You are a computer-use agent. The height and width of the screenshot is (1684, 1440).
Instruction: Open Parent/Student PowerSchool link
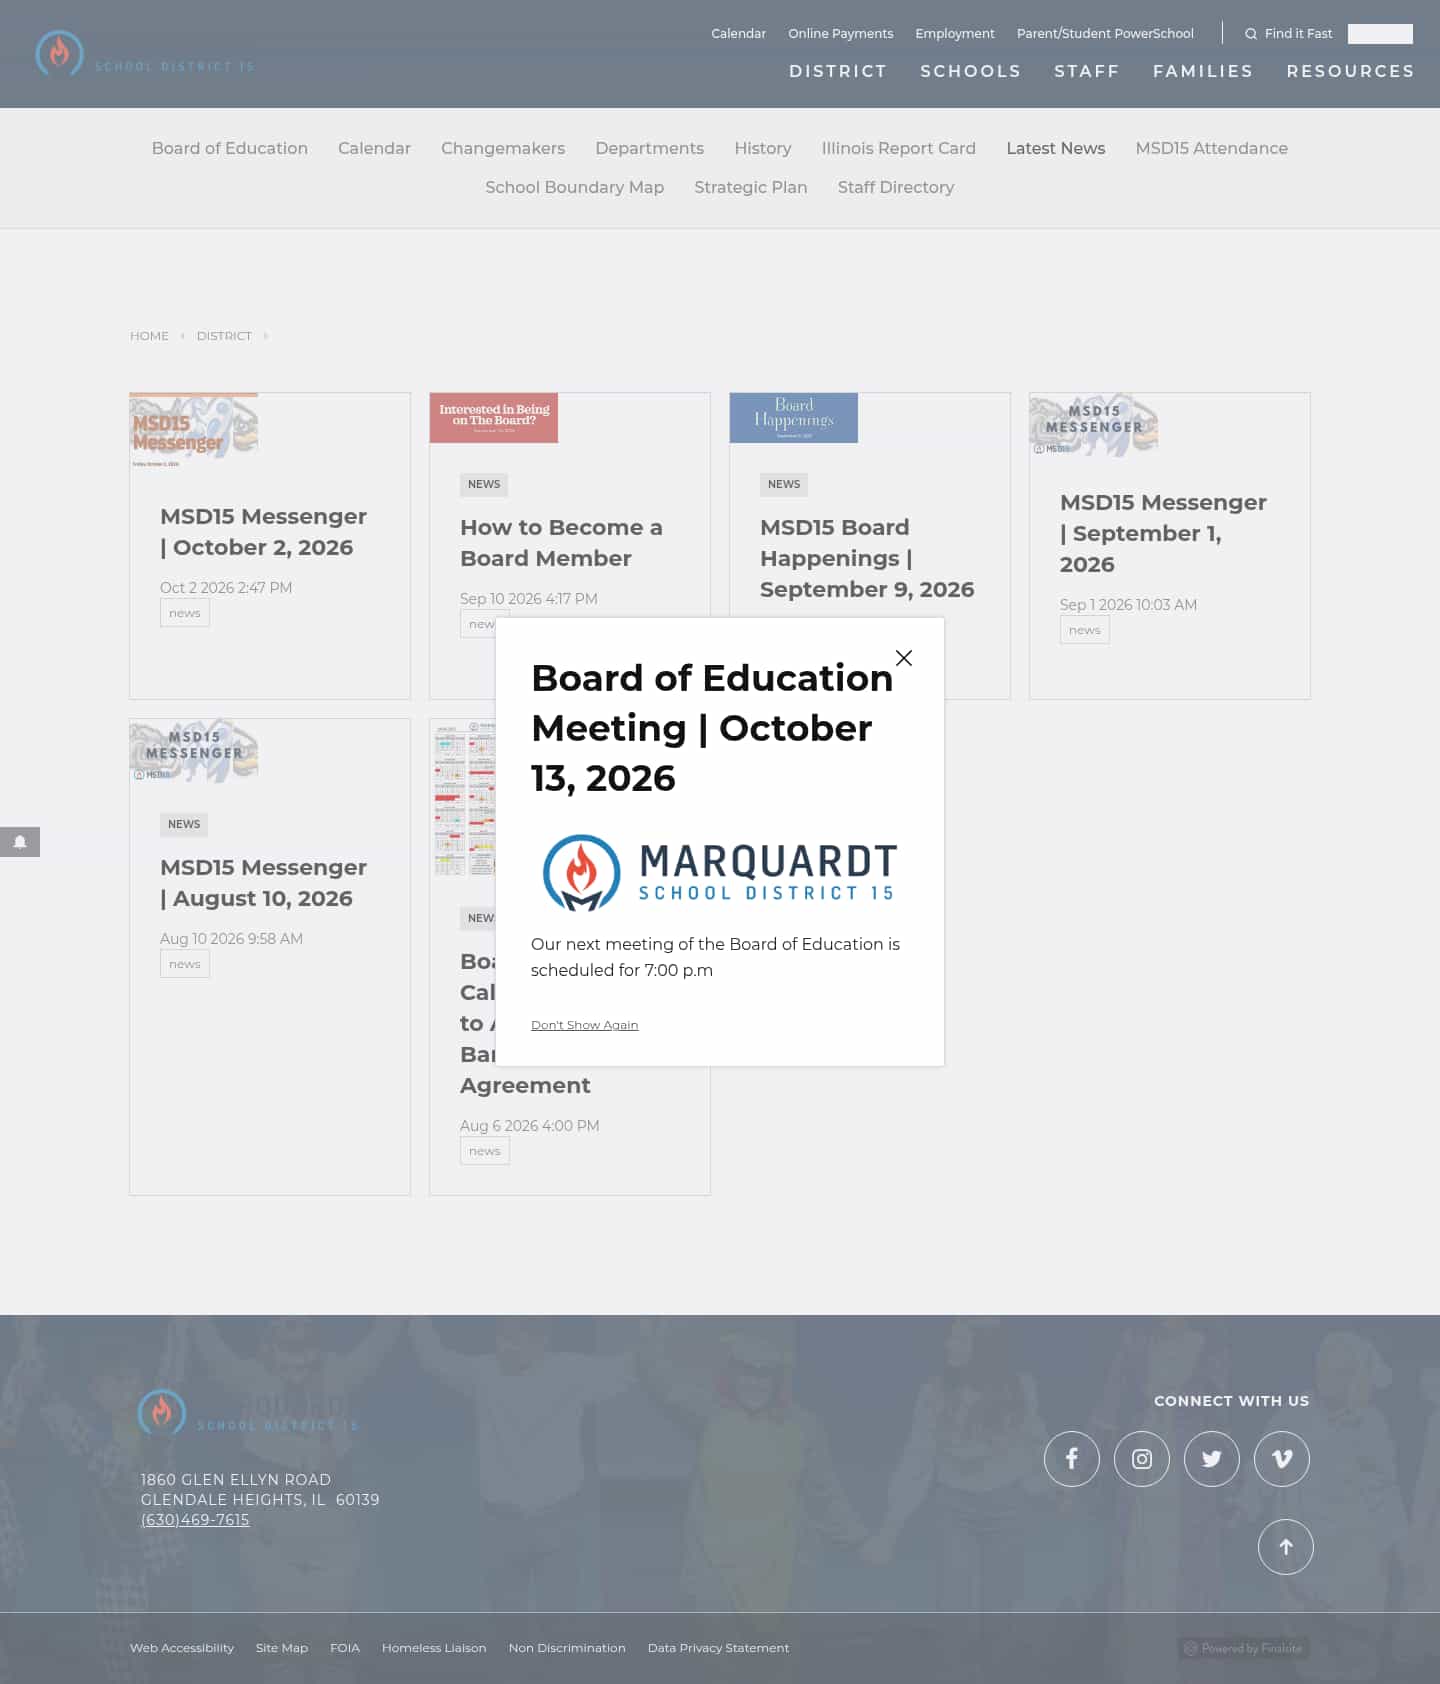pyautogui.click(x=1105, y=34)
